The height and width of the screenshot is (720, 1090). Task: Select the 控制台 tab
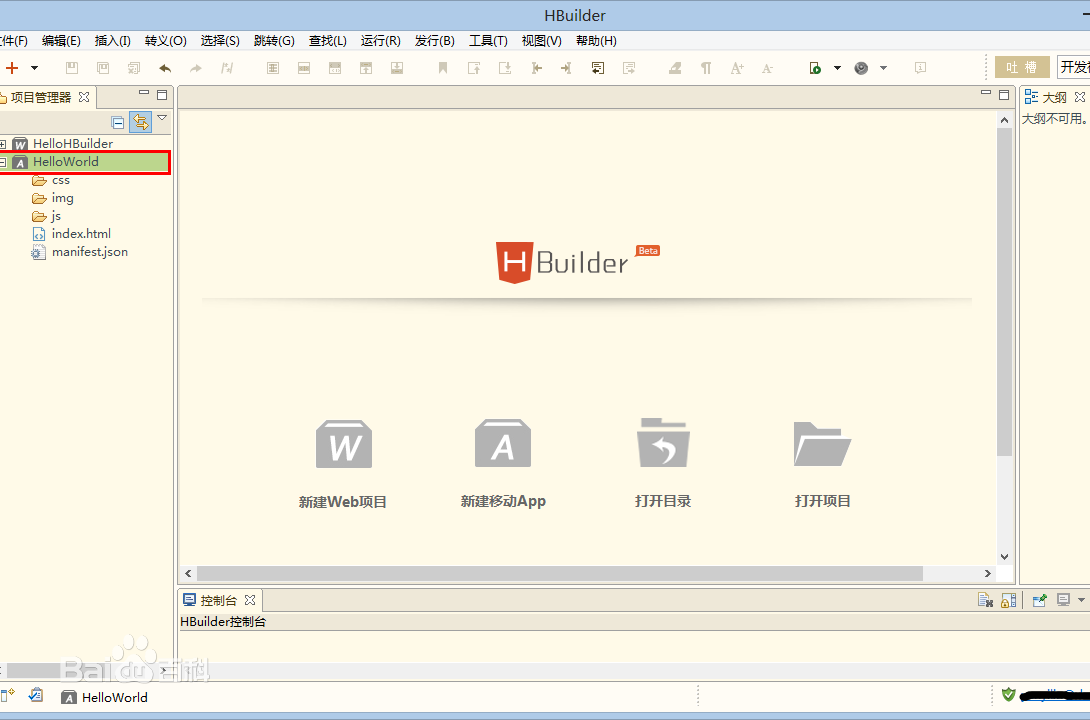coord(218,600)
